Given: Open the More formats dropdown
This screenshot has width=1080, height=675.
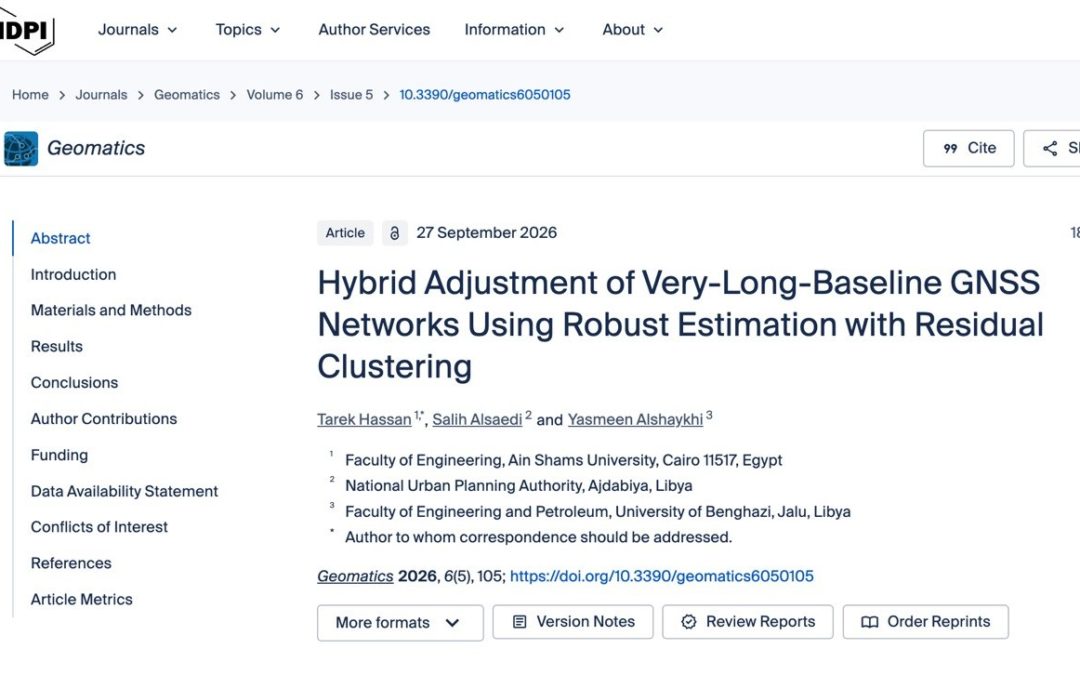Looking at the screenshot, I should [400, 623].
